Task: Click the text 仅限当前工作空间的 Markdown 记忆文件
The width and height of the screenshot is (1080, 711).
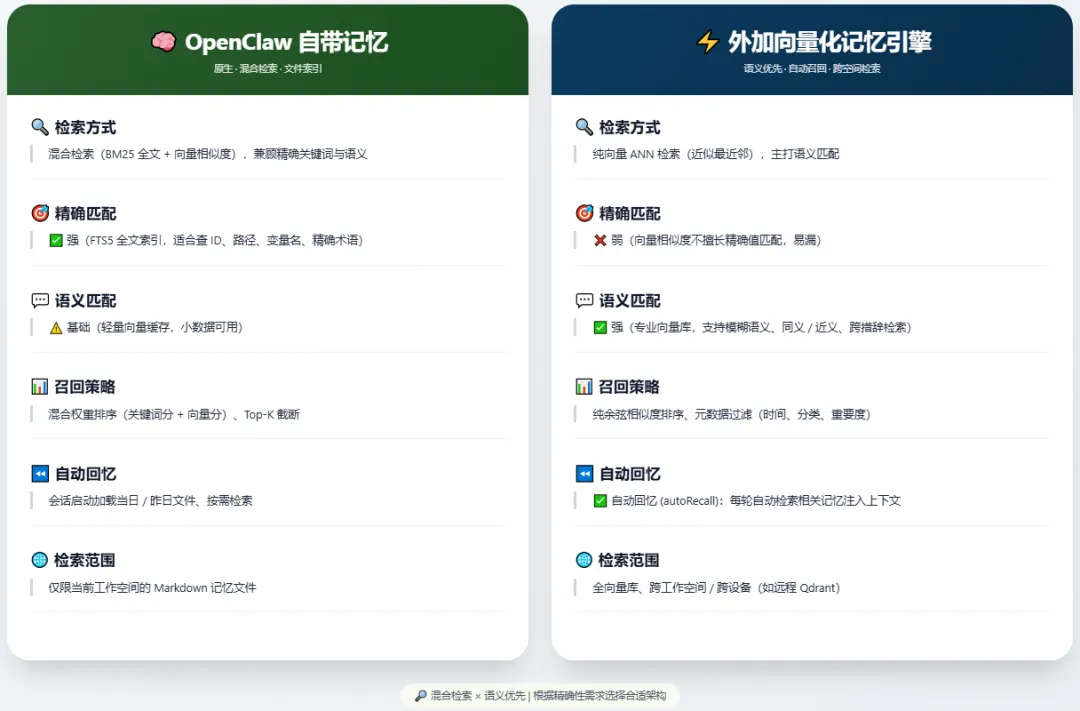Action: click(152, 588)
